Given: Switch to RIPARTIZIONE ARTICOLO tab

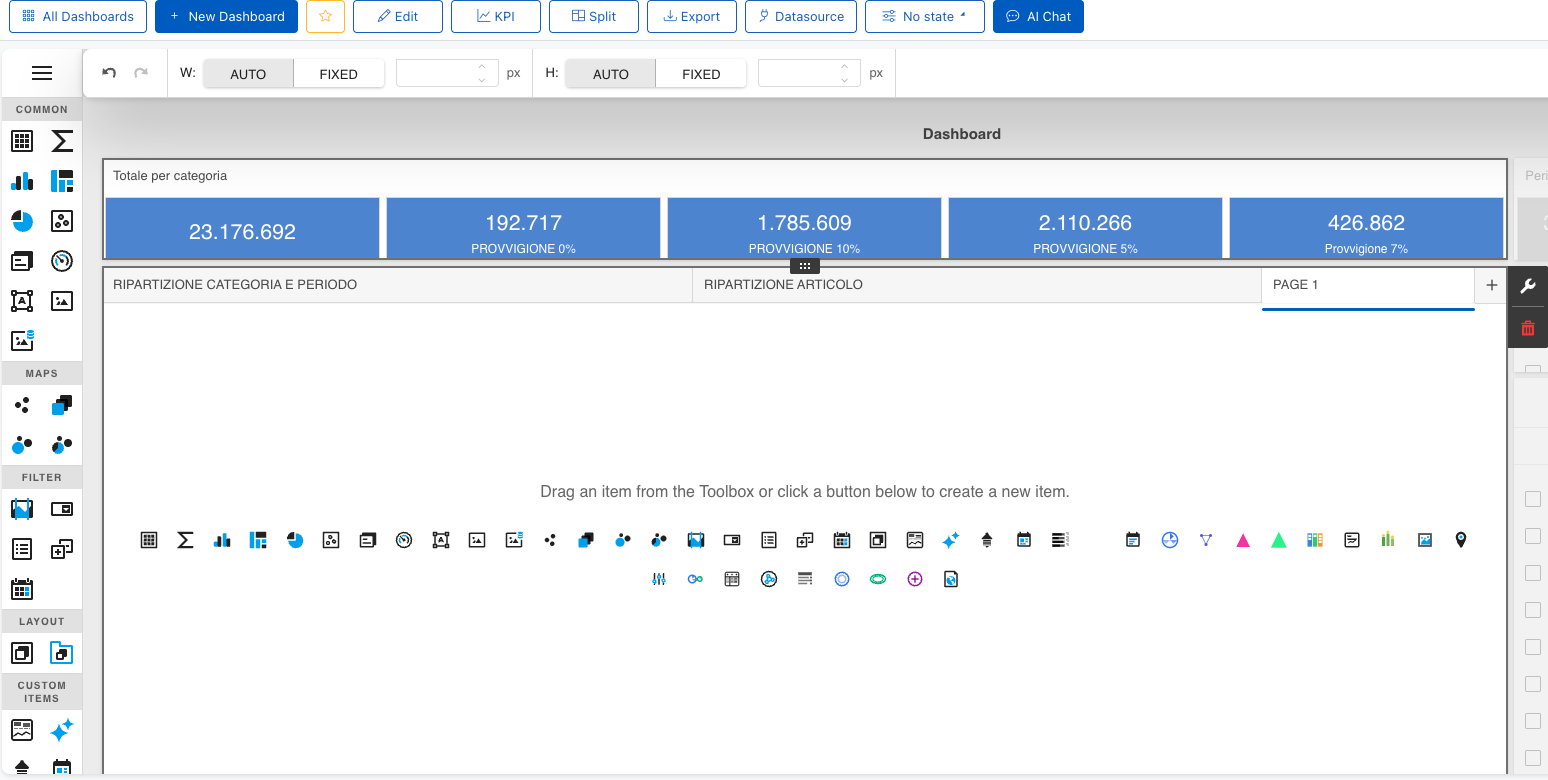Looking at the screenshot, I should (x=977, y=285).
